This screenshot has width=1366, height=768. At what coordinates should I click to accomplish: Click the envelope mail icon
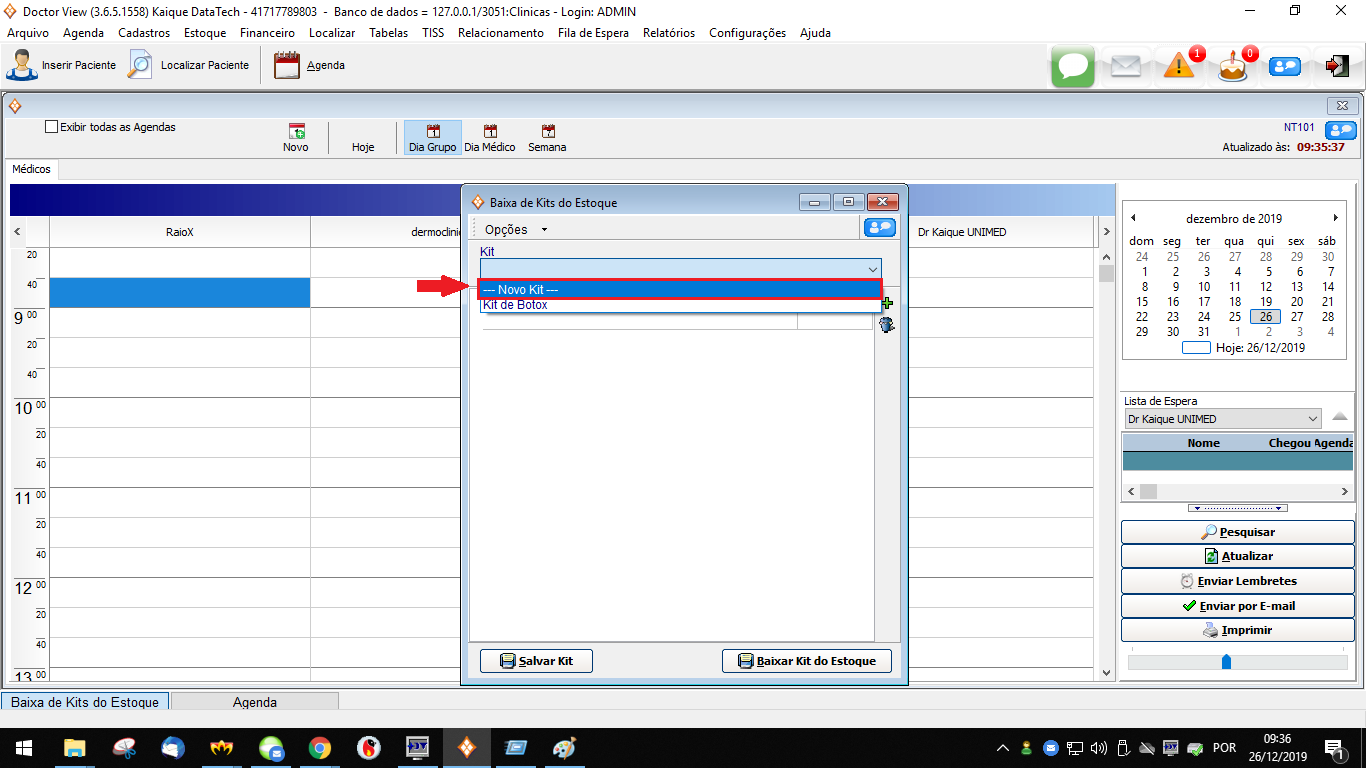point(1126,66)
